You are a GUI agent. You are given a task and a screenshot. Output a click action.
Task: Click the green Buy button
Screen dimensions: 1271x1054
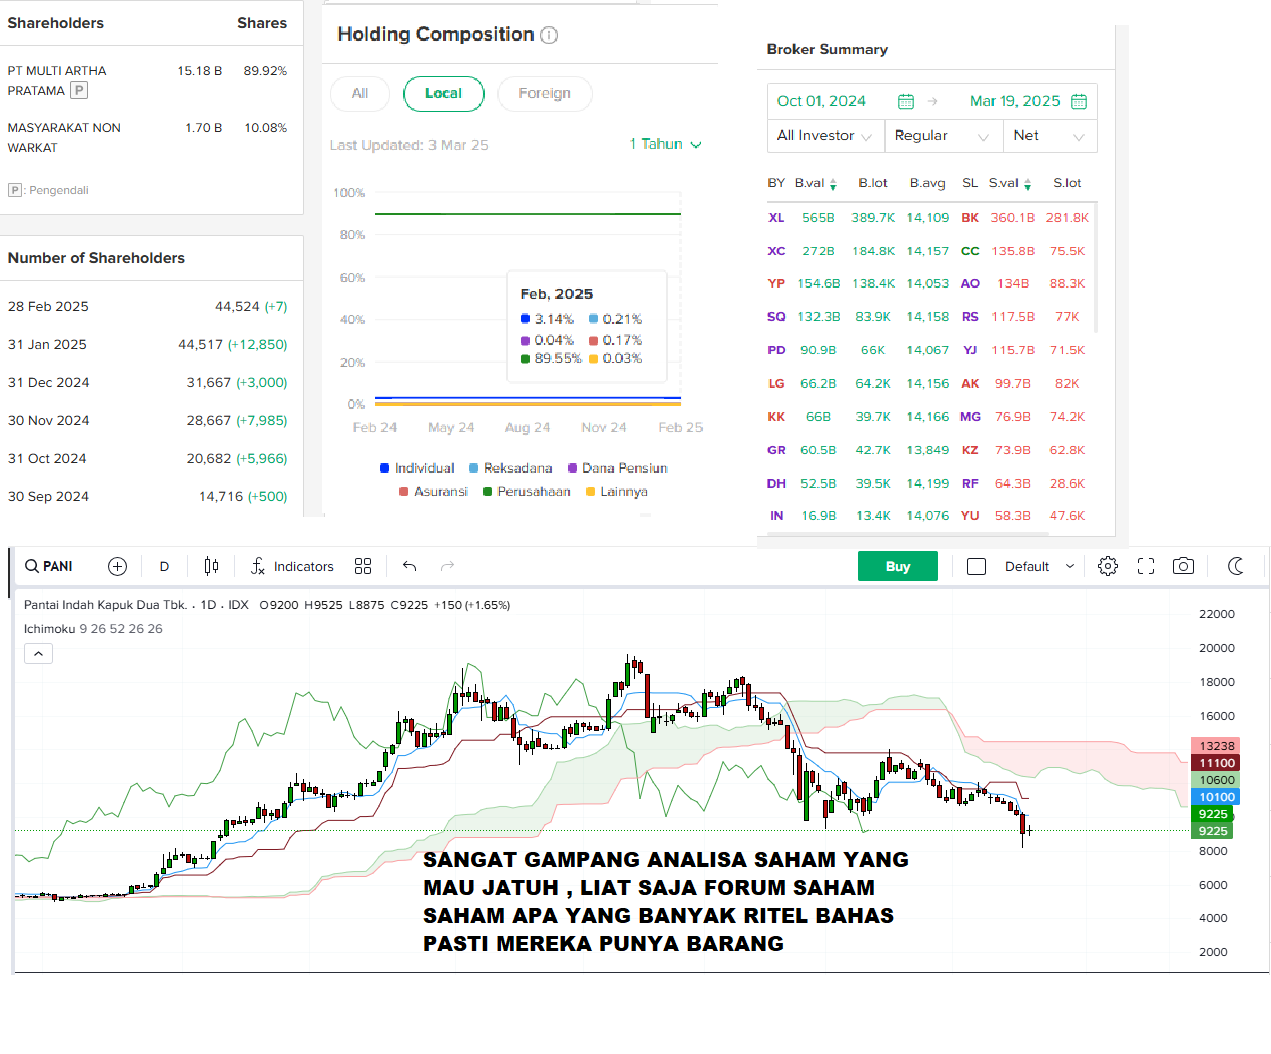click(x=897, y=566)
